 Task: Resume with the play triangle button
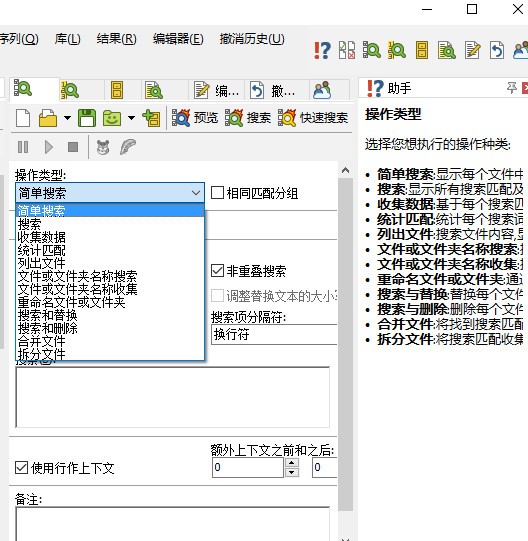[x=49, y=147]
